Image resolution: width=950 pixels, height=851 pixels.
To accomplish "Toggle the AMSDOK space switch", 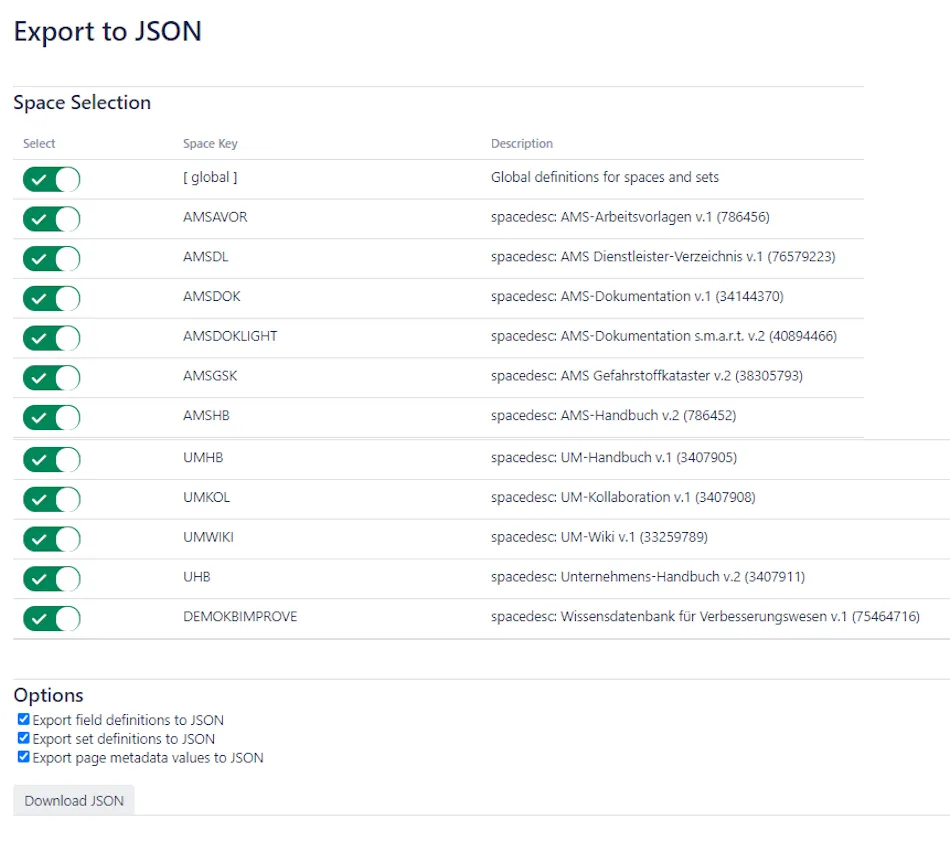I will pos(51,299).
